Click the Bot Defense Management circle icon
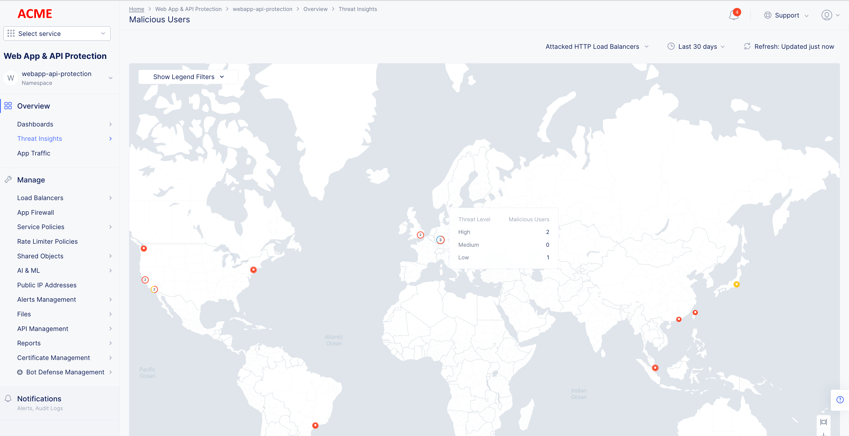This screenshot has width=849, height=436. click(x=20, y=373)
